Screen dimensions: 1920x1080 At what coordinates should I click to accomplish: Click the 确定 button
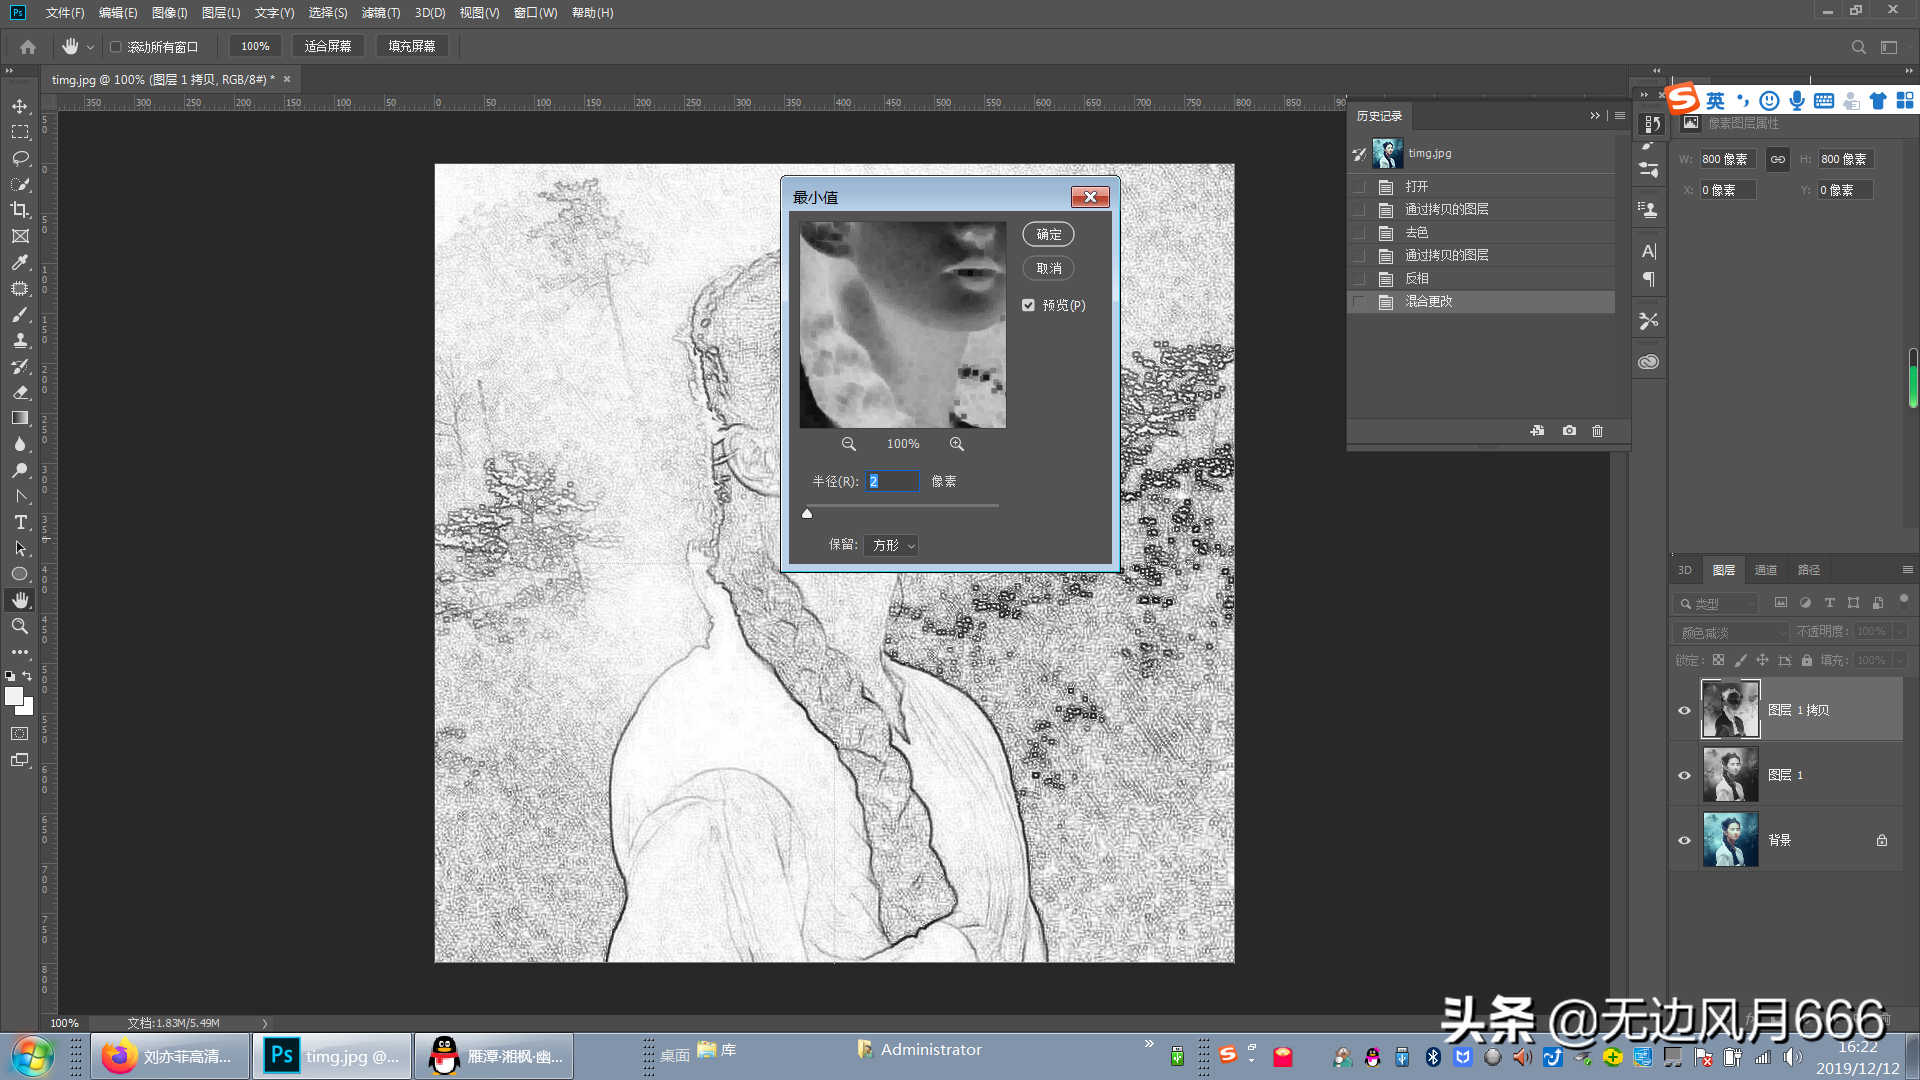click(1048, 234)
